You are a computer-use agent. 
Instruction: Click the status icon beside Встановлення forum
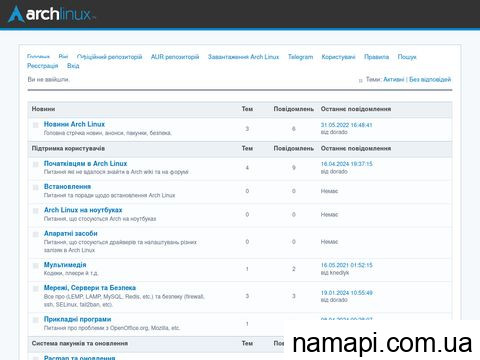coord(36,187)
